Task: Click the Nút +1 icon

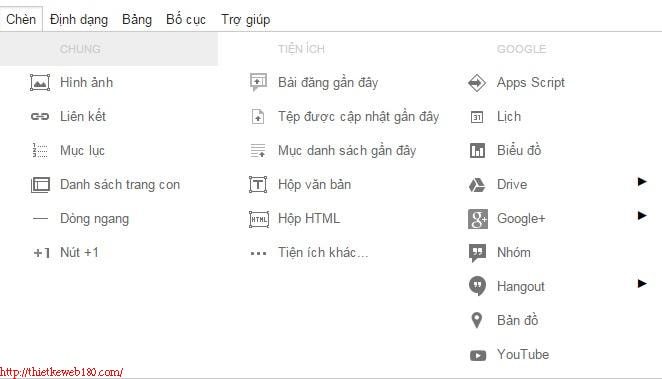Action: [41, 253]
